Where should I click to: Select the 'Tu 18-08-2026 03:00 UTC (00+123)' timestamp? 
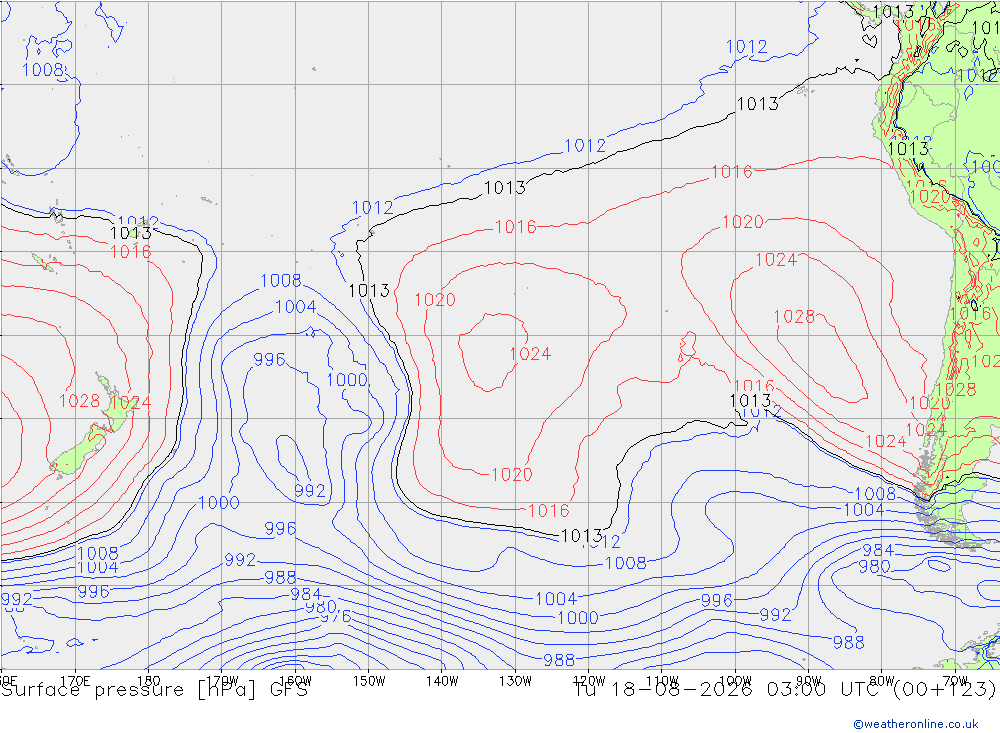[x=785, y=690]
